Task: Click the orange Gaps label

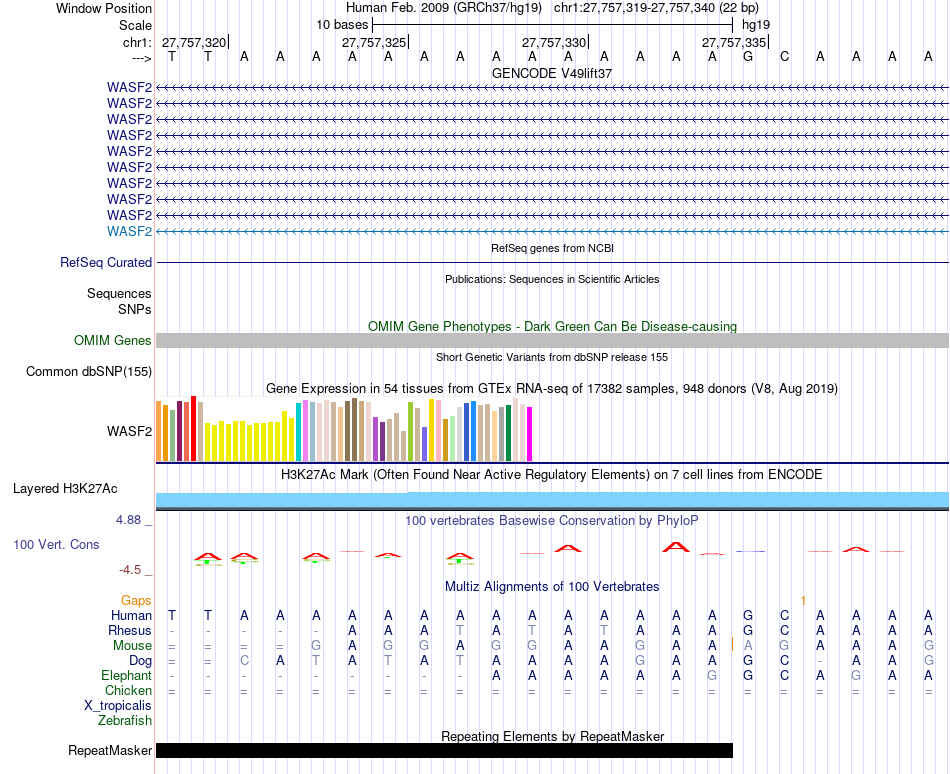Action: pyautogui.click(x=136, y=601)
